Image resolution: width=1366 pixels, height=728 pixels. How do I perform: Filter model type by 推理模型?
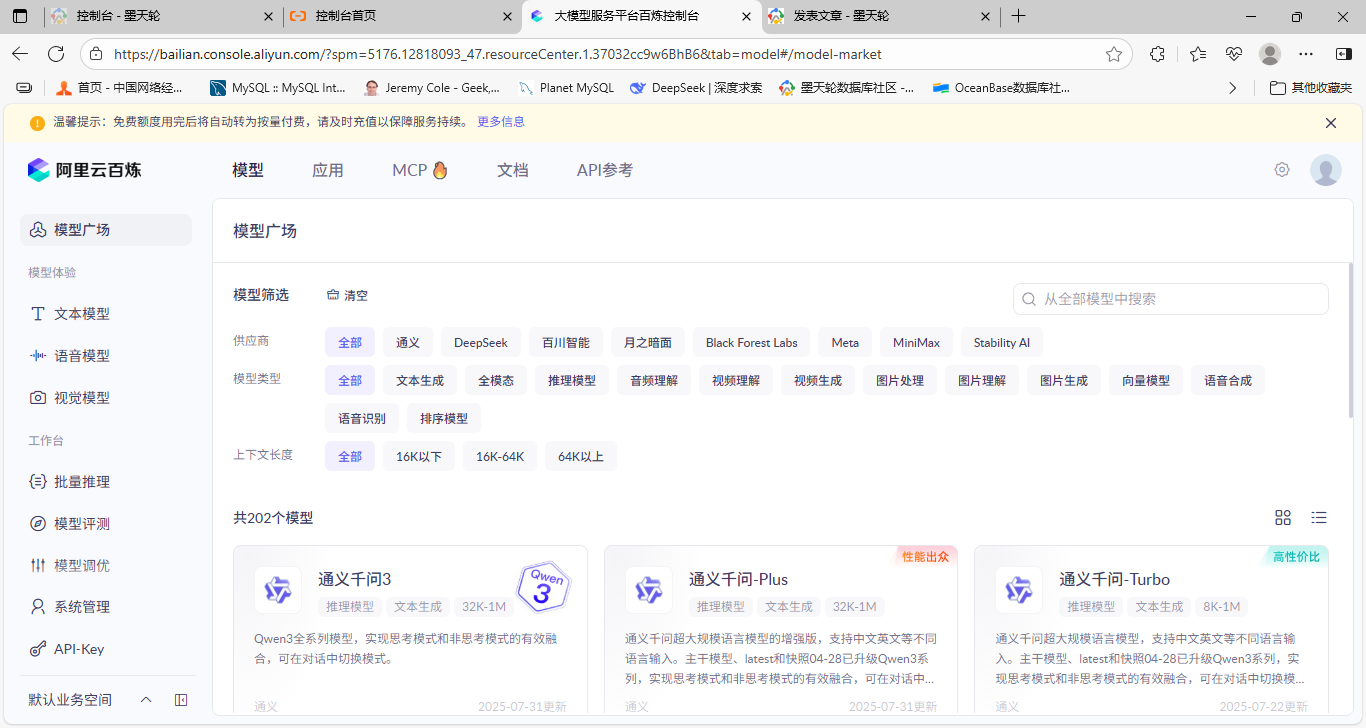572,380
